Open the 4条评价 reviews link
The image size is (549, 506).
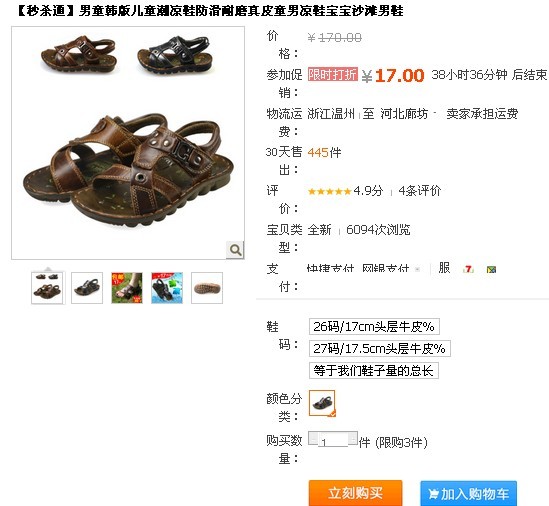tap(419, 191)
